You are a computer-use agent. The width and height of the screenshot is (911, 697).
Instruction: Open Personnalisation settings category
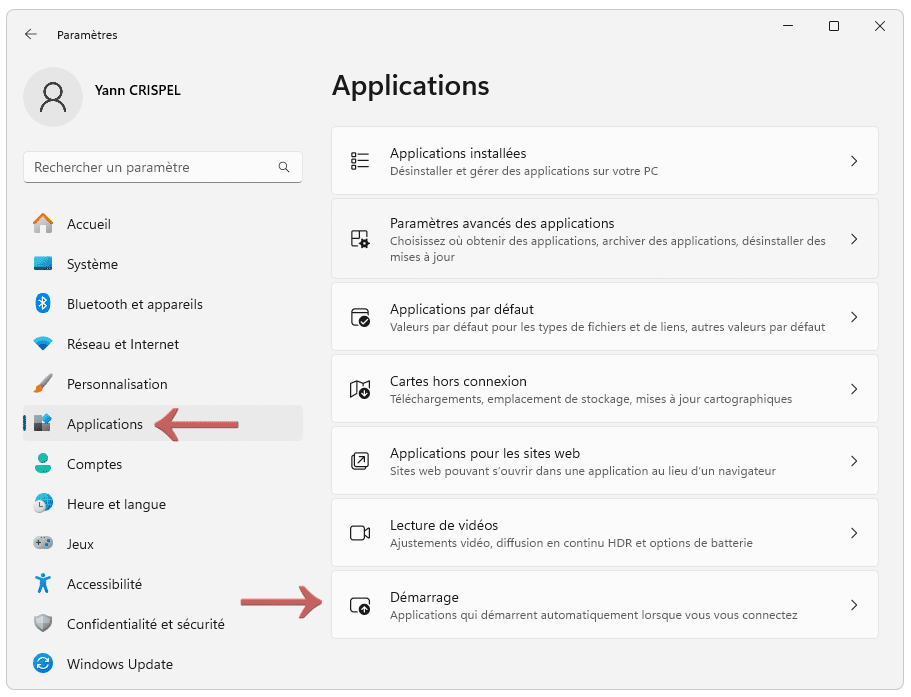tap(116, 384)
